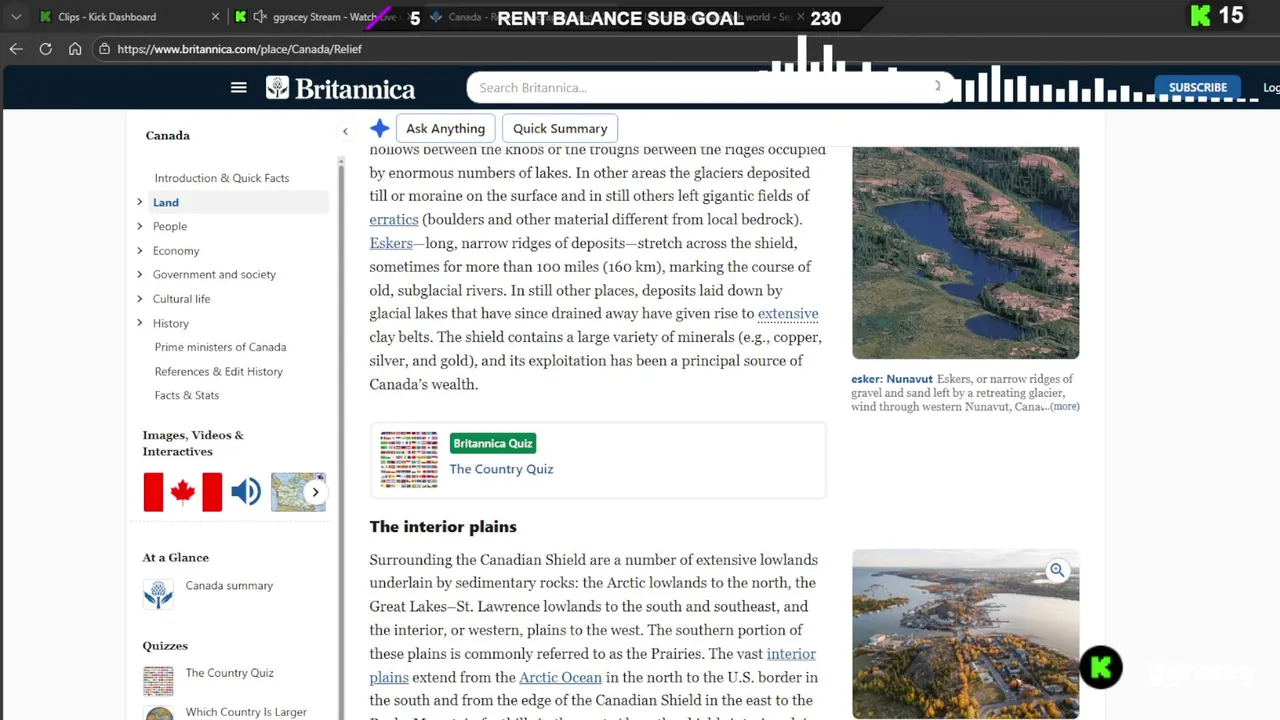Viewport: 1280px width, 720px height.
Task: Follow the Arctic Ocean link
Action: click(x=560, y=677)
